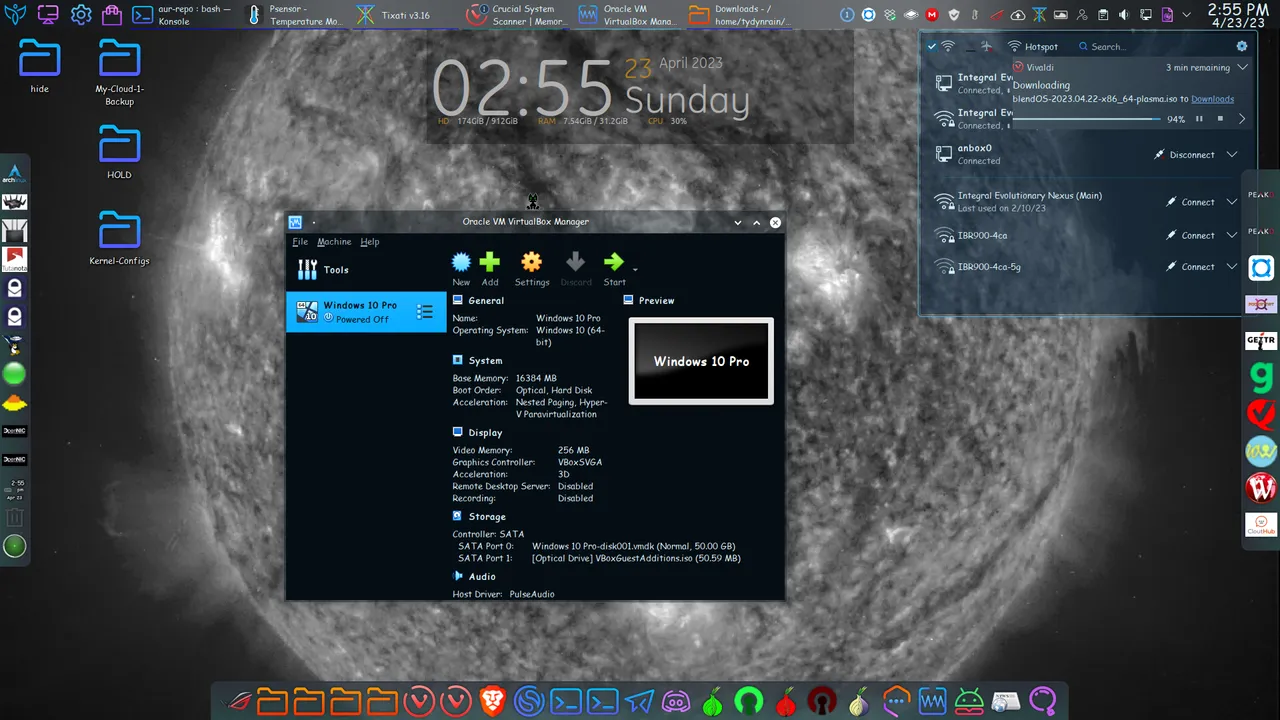Image resolution: width=1280 pixels, height=720 pixels.
Task: Launch Discord from the dock
Action: (677, 702)
